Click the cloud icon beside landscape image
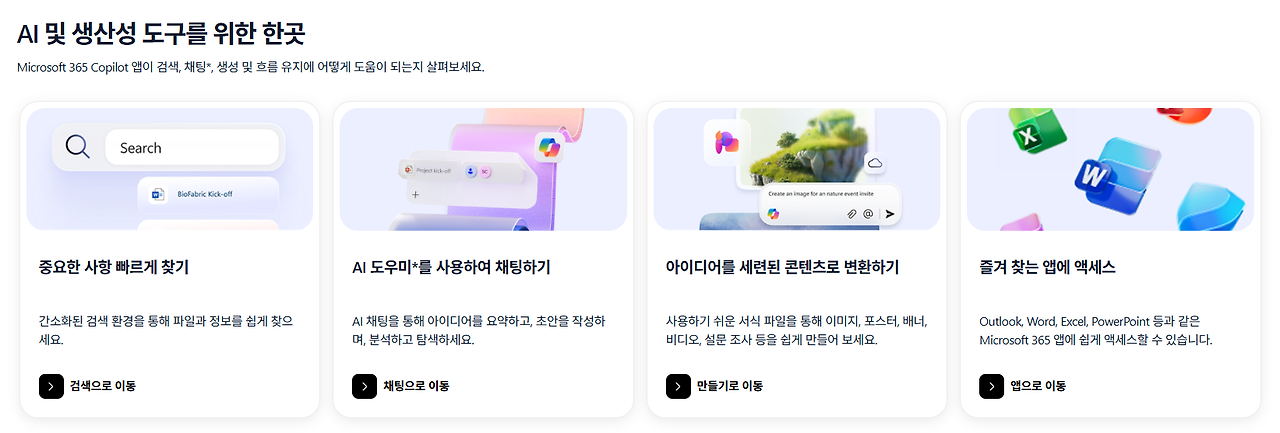This screenshot has width=1280, height=433. point(876,163)
